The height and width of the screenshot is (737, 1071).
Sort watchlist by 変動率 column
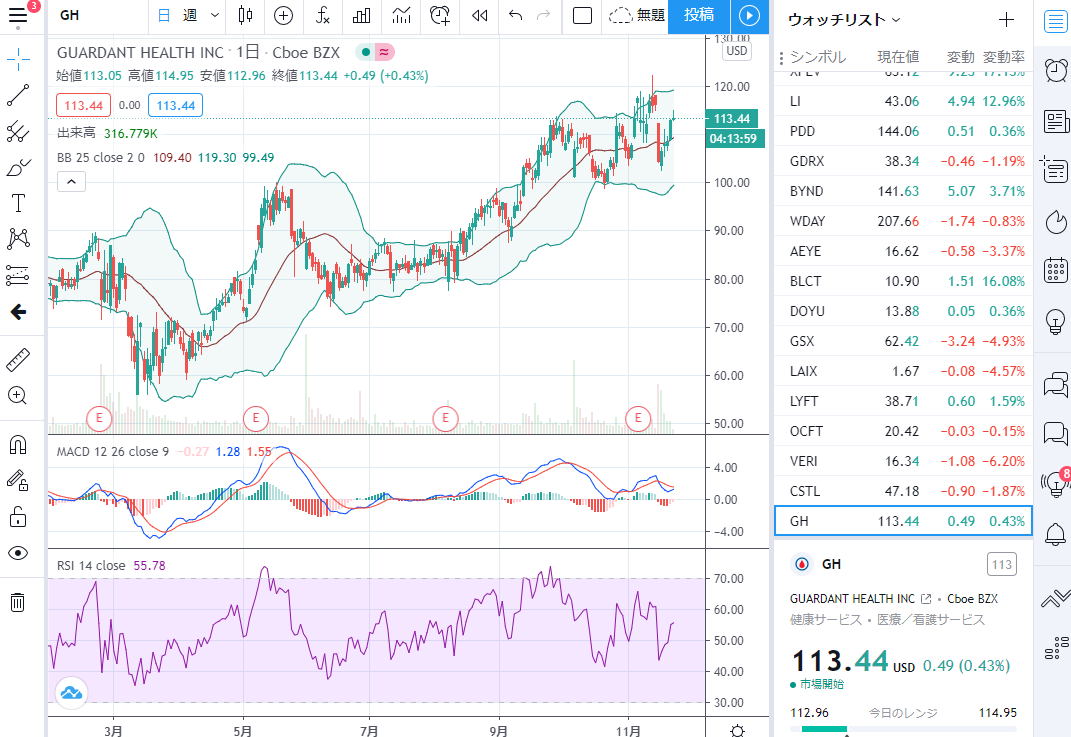pyautogui.click(x=1003, y=57)
